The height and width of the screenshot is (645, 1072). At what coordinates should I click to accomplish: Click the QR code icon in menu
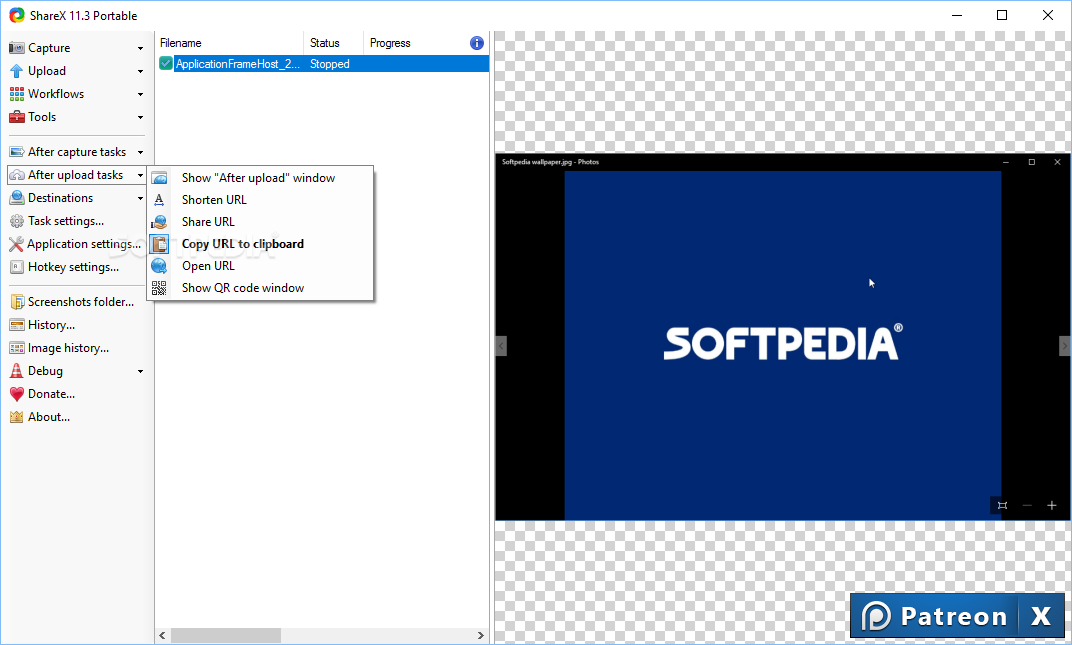coord(159,288)
